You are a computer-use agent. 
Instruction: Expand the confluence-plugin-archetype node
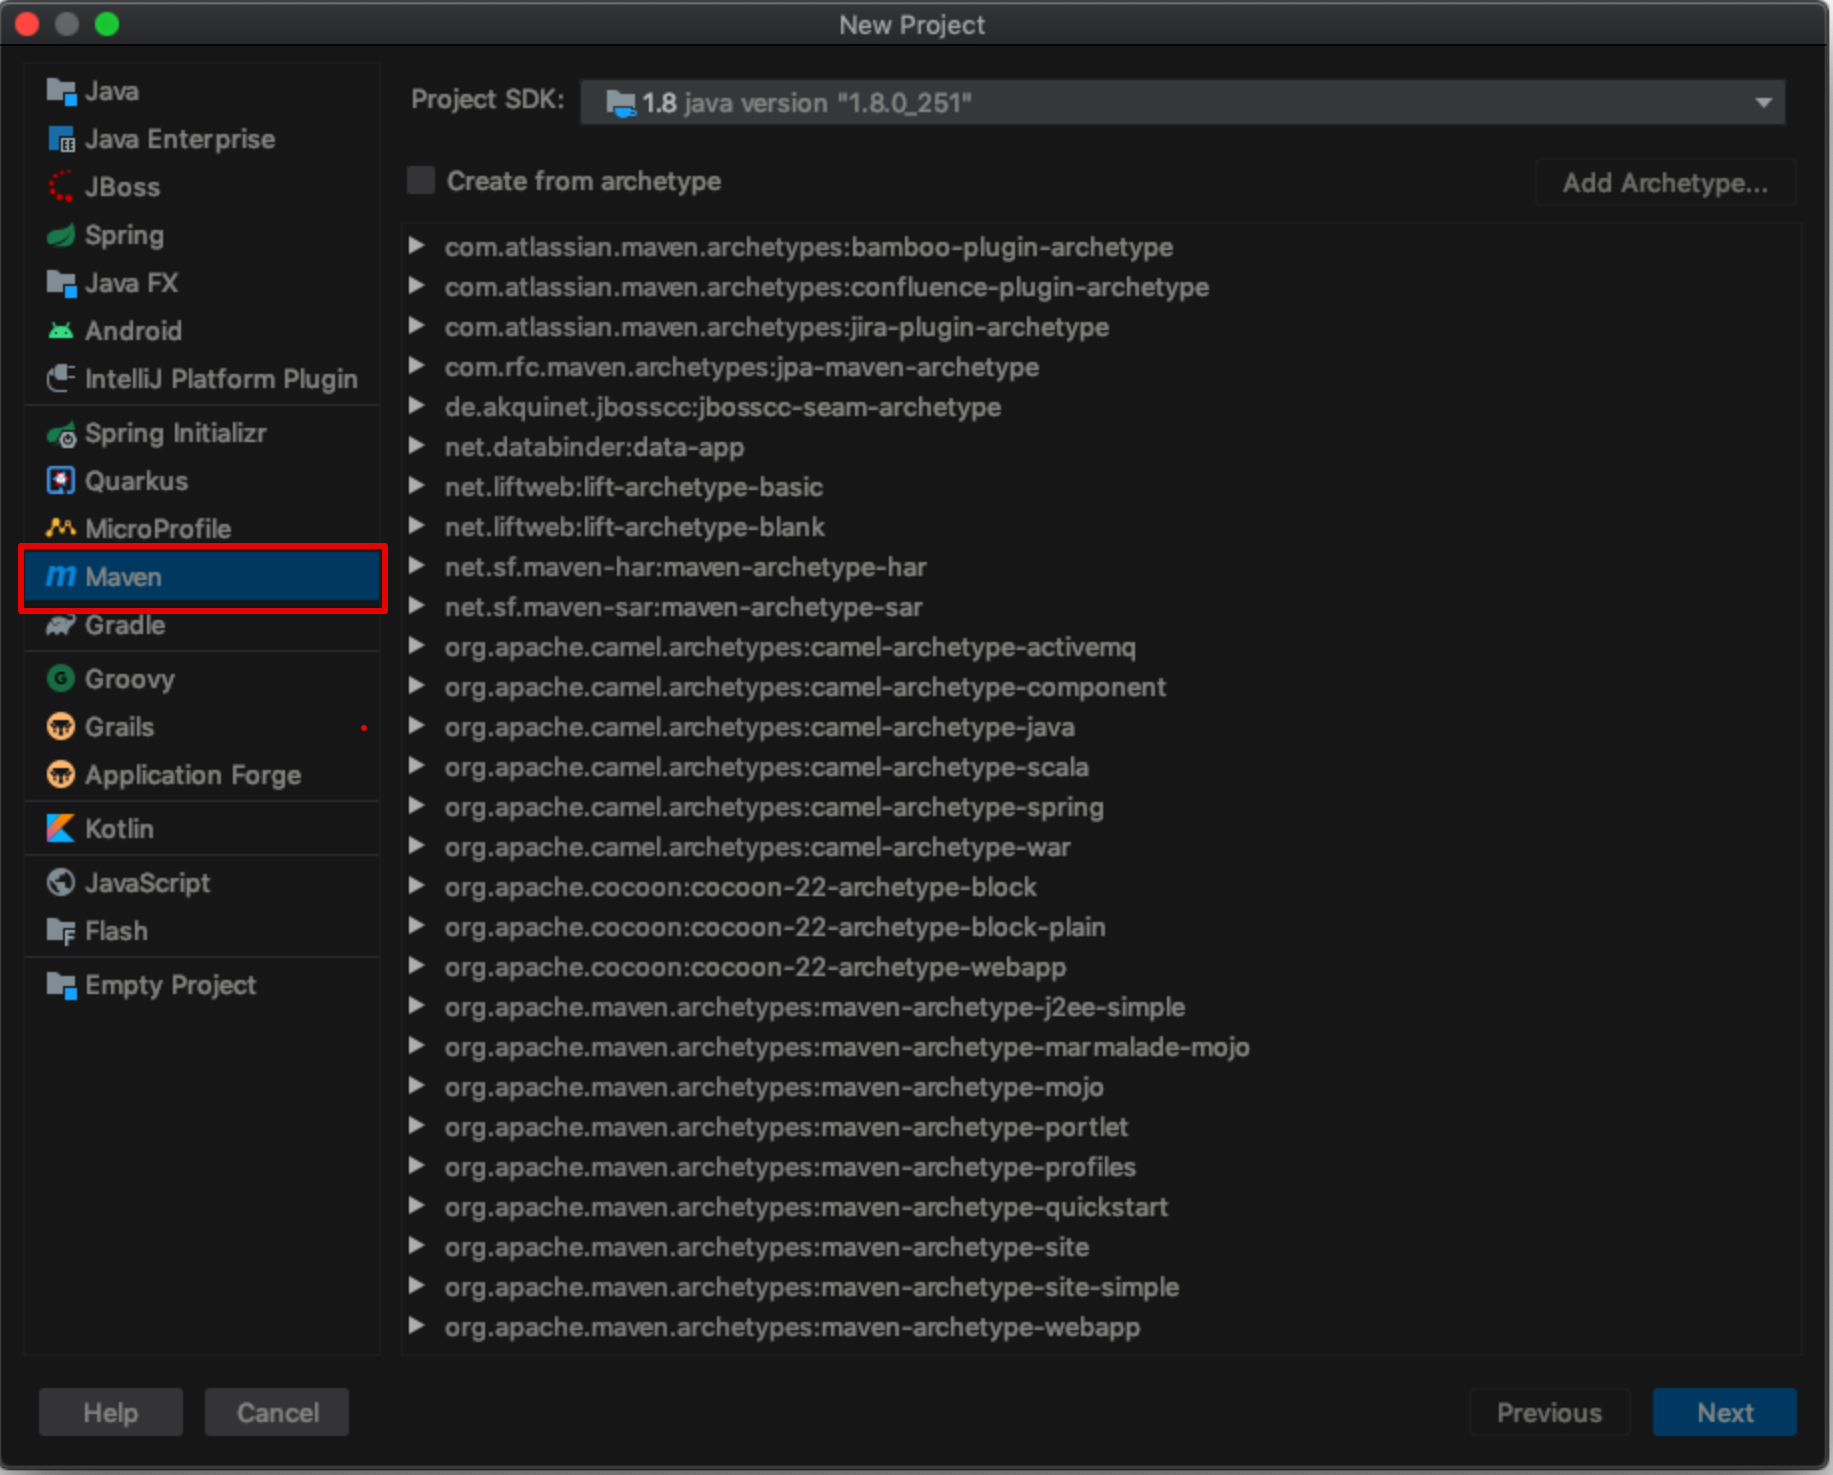417,286
